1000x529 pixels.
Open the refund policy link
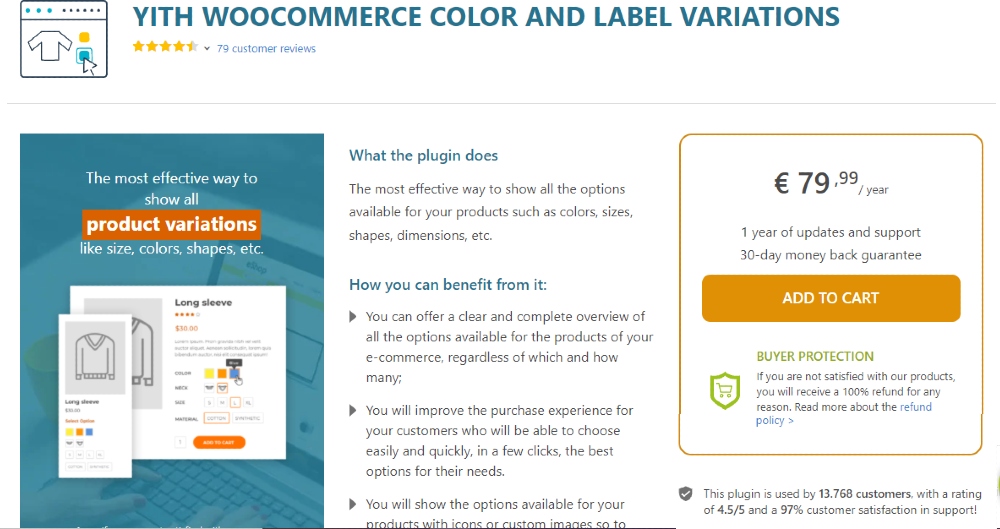pyautogui.click(x=844, y=414)
